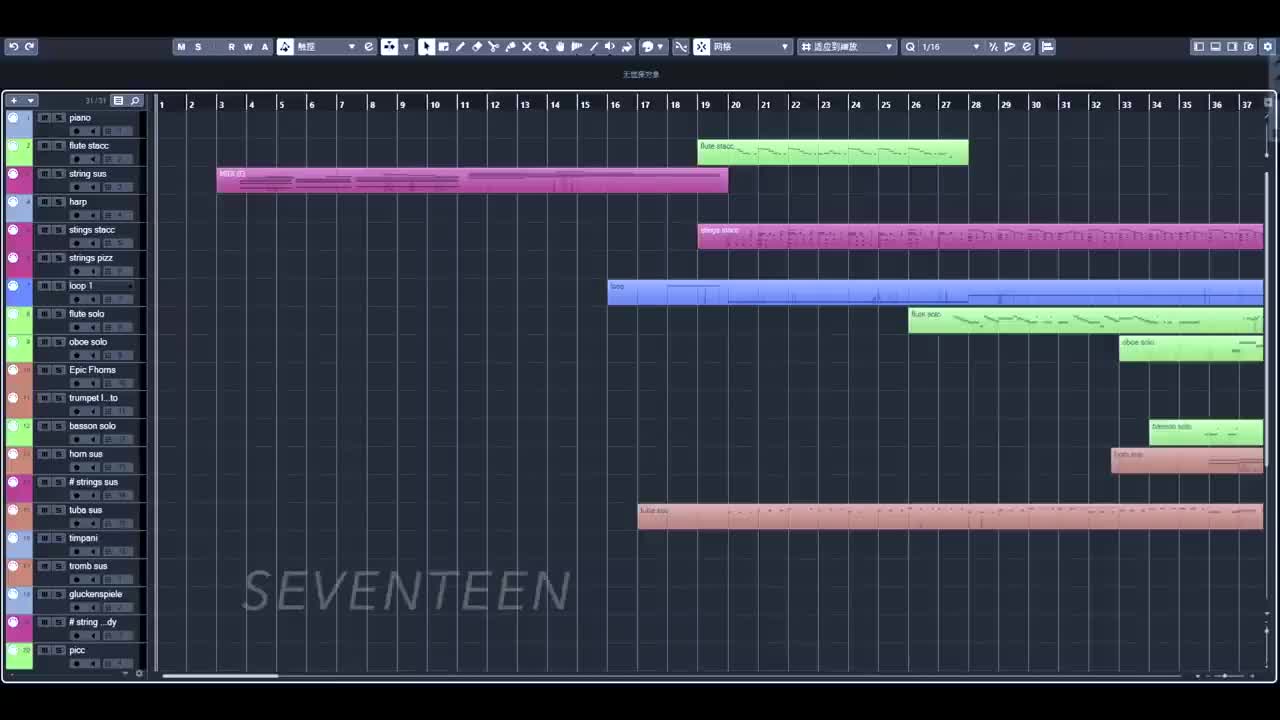Screen dimensions: 1280x720
Task: Enable record on string sus track
Action: [x=76, y=187]
